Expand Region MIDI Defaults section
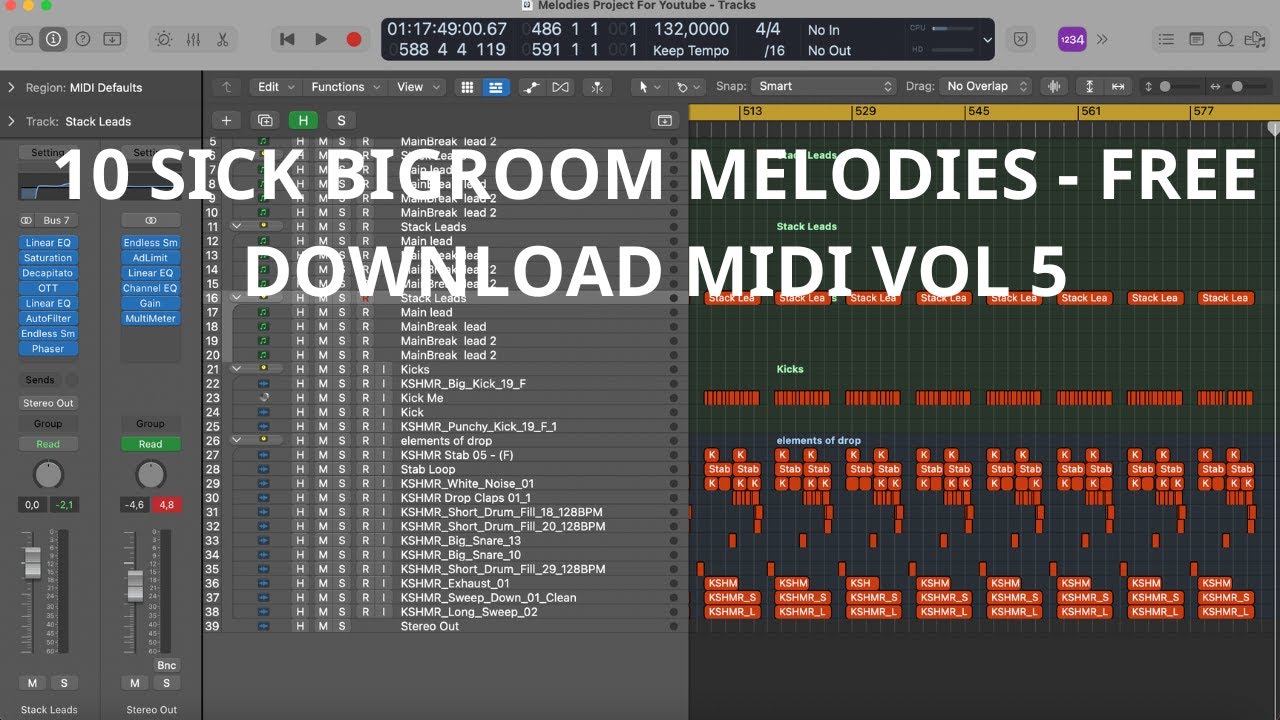Viewport: 1280px width, 720px height. point(11,88)
